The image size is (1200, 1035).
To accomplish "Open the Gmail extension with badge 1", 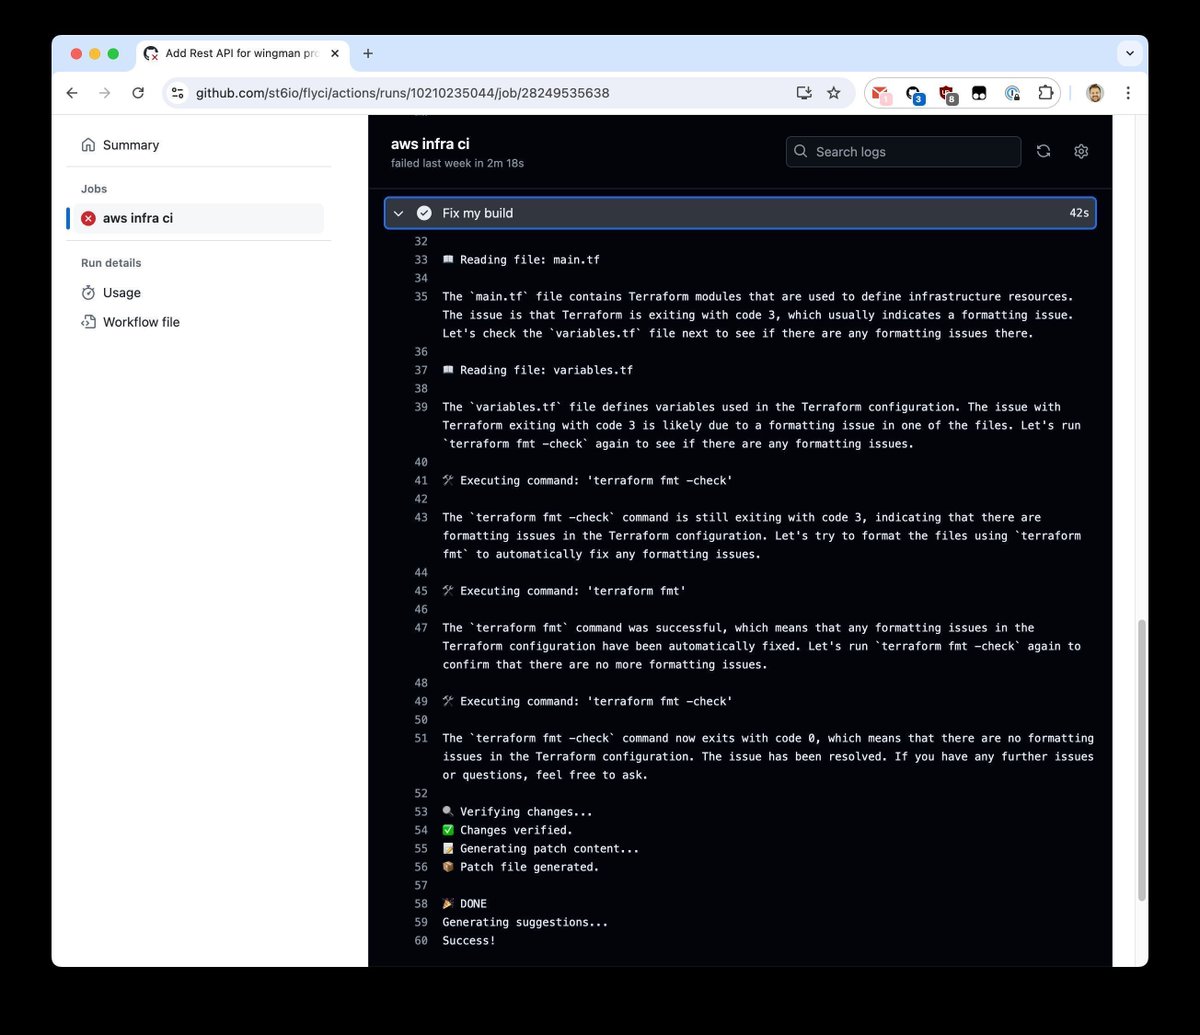I will (881, 93).
